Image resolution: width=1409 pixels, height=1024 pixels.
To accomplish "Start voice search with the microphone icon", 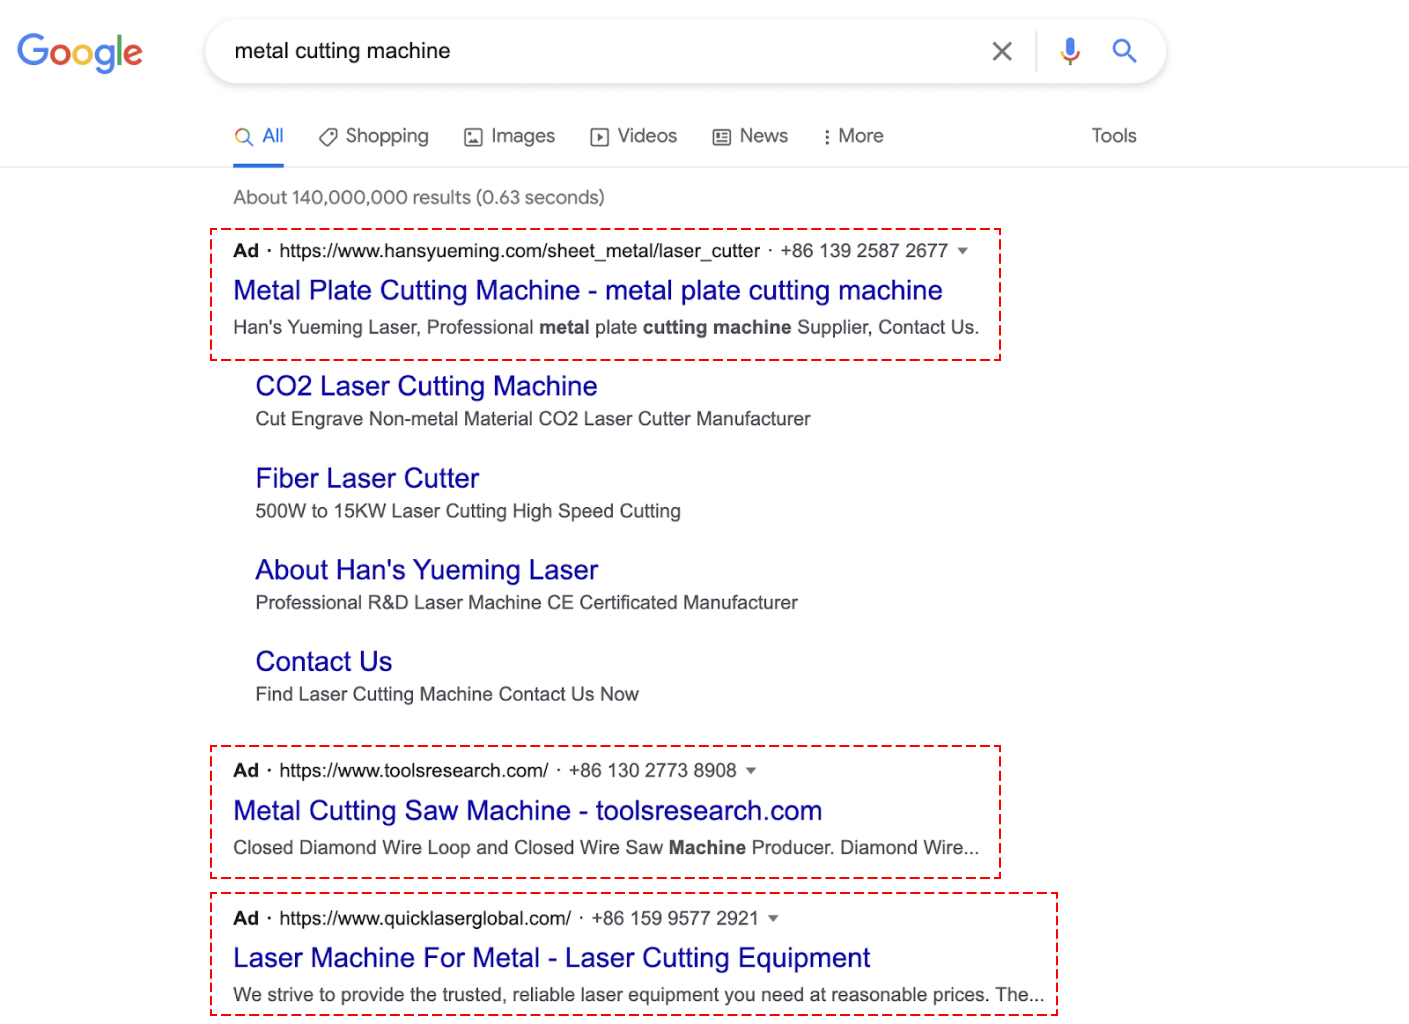I will point(1070,51).
